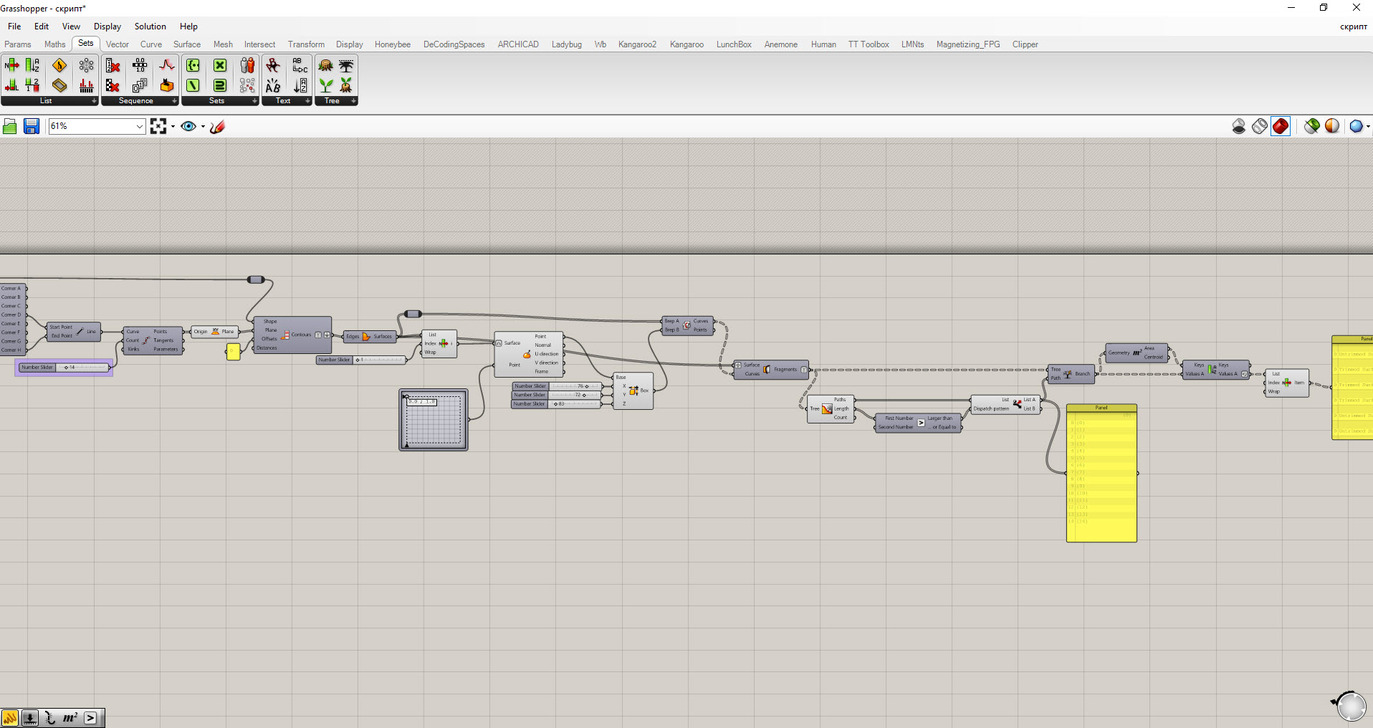The width and height of the screenshot is (1373, 728).
Task: Select the Box component
Action: click(633, 391)
